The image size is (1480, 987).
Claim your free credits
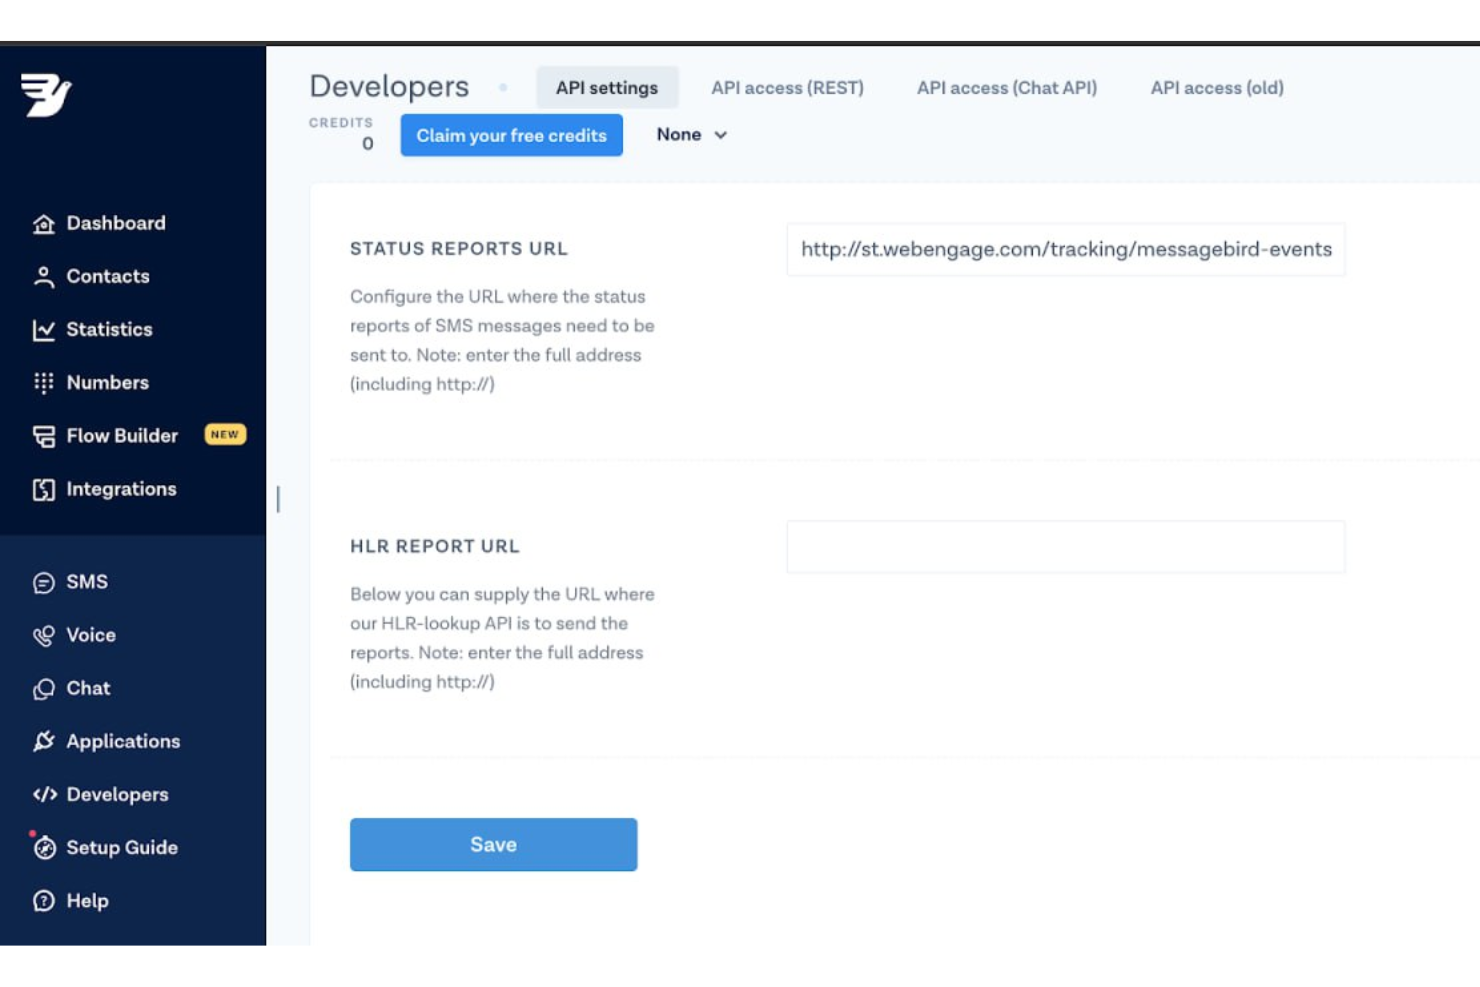click(x=511, y=135)
